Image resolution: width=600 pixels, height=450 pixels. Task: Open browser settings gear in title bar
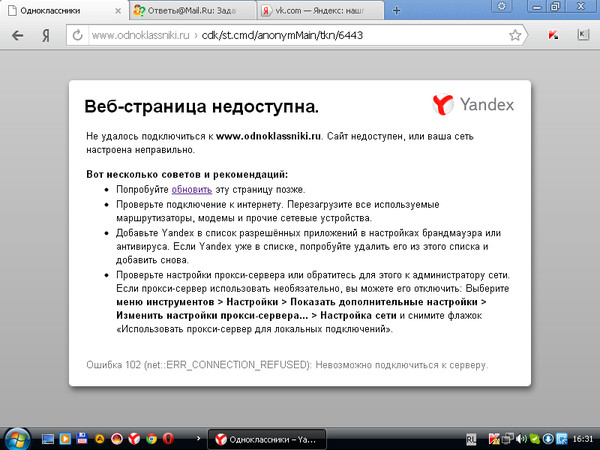pyautogui.click(x=502, y=6)
